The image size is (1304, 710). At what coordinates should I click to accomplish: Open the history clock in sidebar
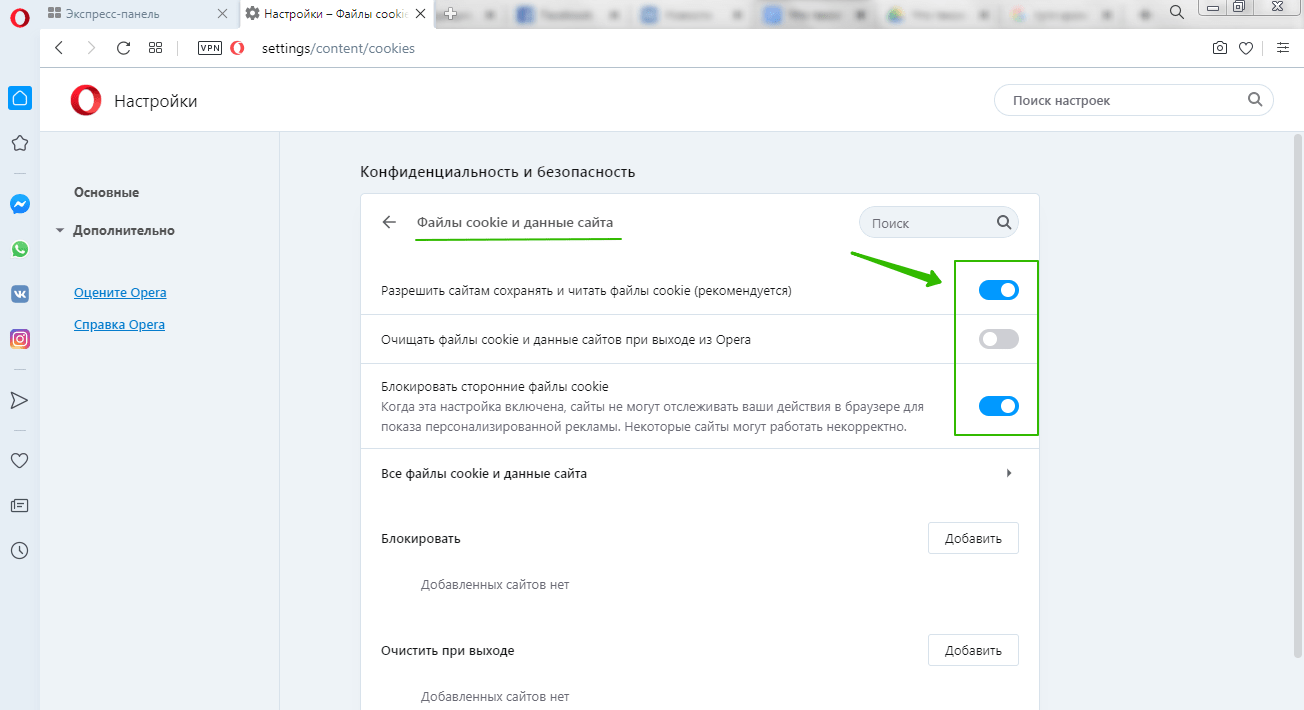pos(19,551)
